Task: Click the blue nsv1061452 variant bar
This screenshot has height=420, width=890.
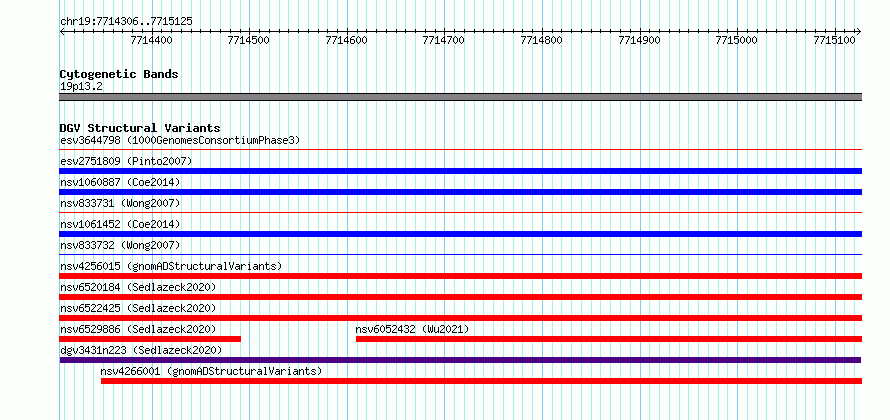Action: [x=460, y=234]
